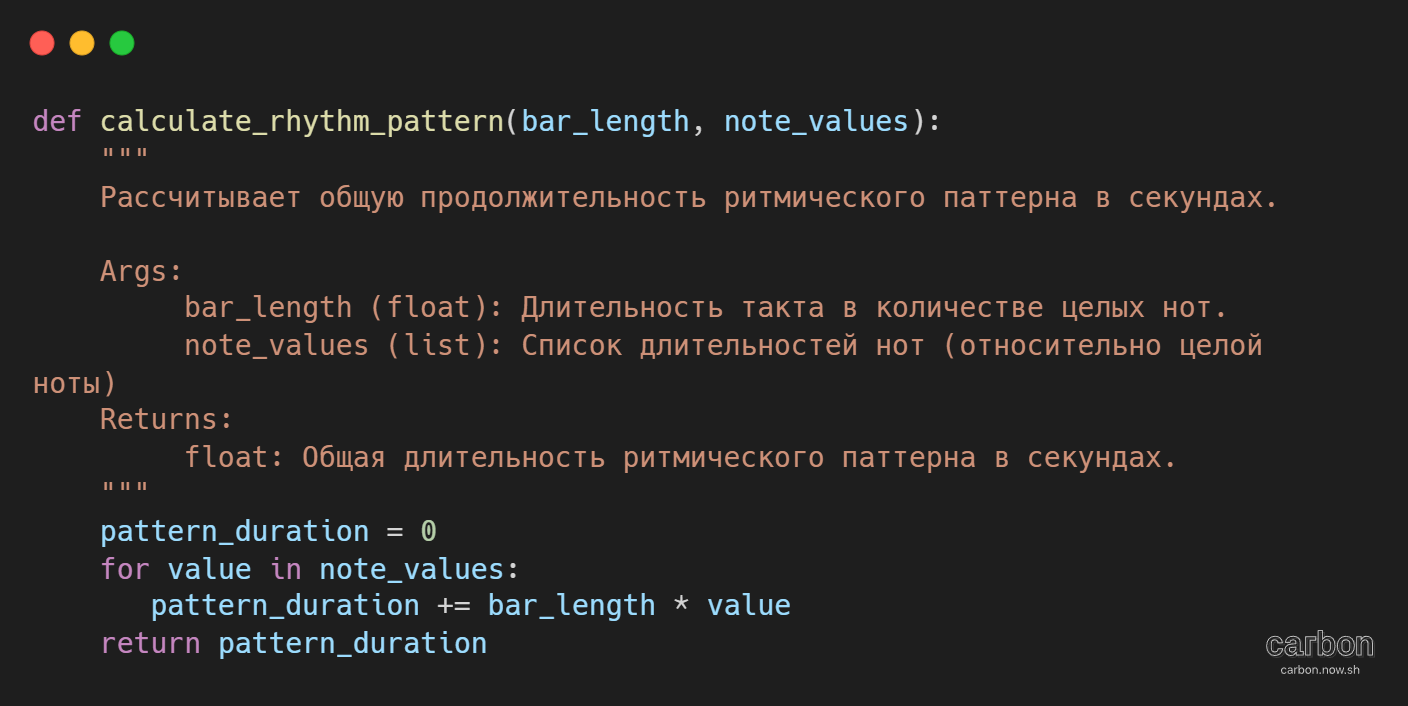Screen dimensions: 1408x706
Task: Click the in keyword of the loop
Action: point(285,569)
